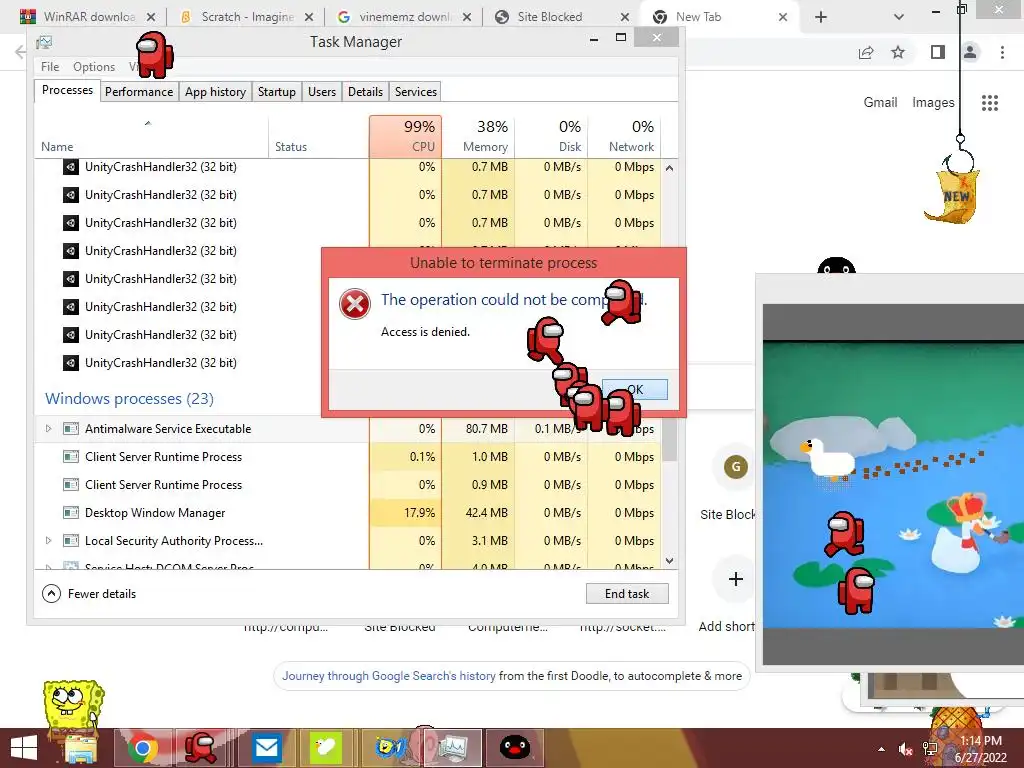Open the Details tab
Screen dimensions: 1024x768
coord(365,91)
